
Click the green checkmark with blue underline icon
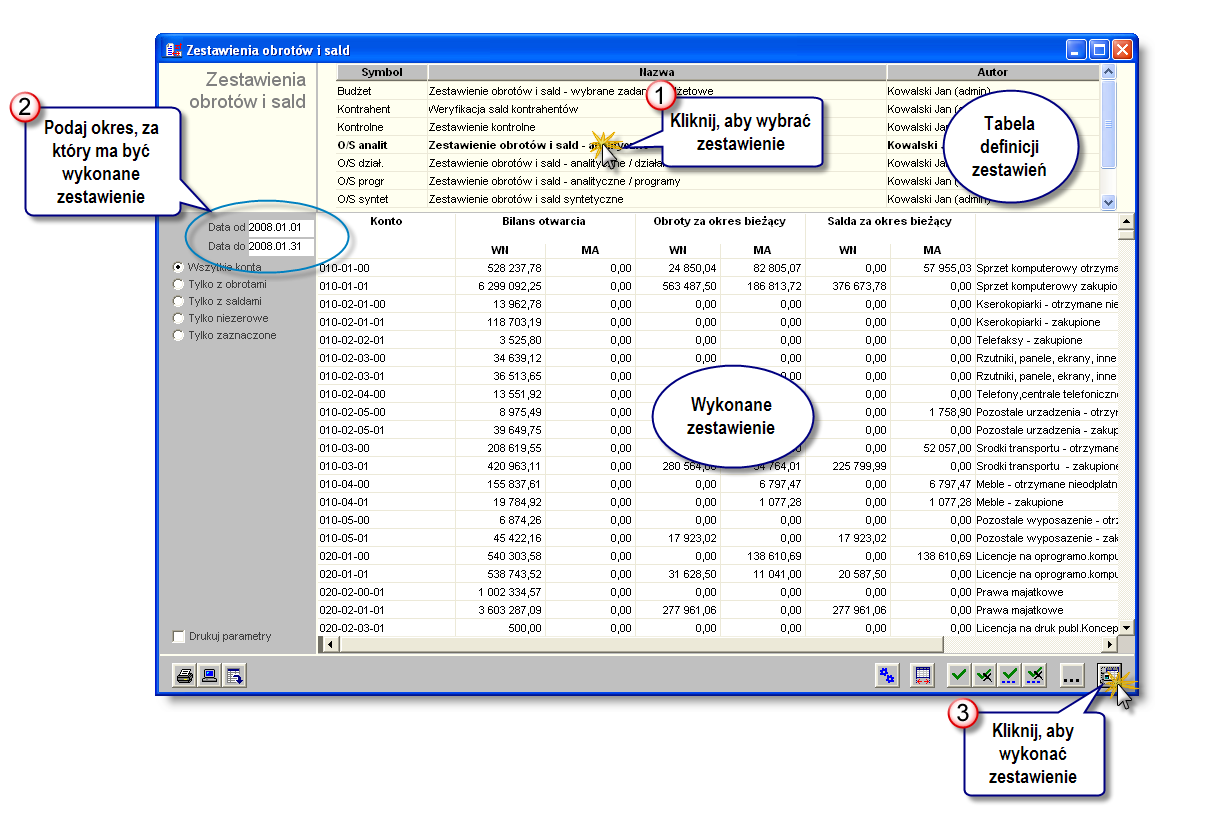point(1009,676)
